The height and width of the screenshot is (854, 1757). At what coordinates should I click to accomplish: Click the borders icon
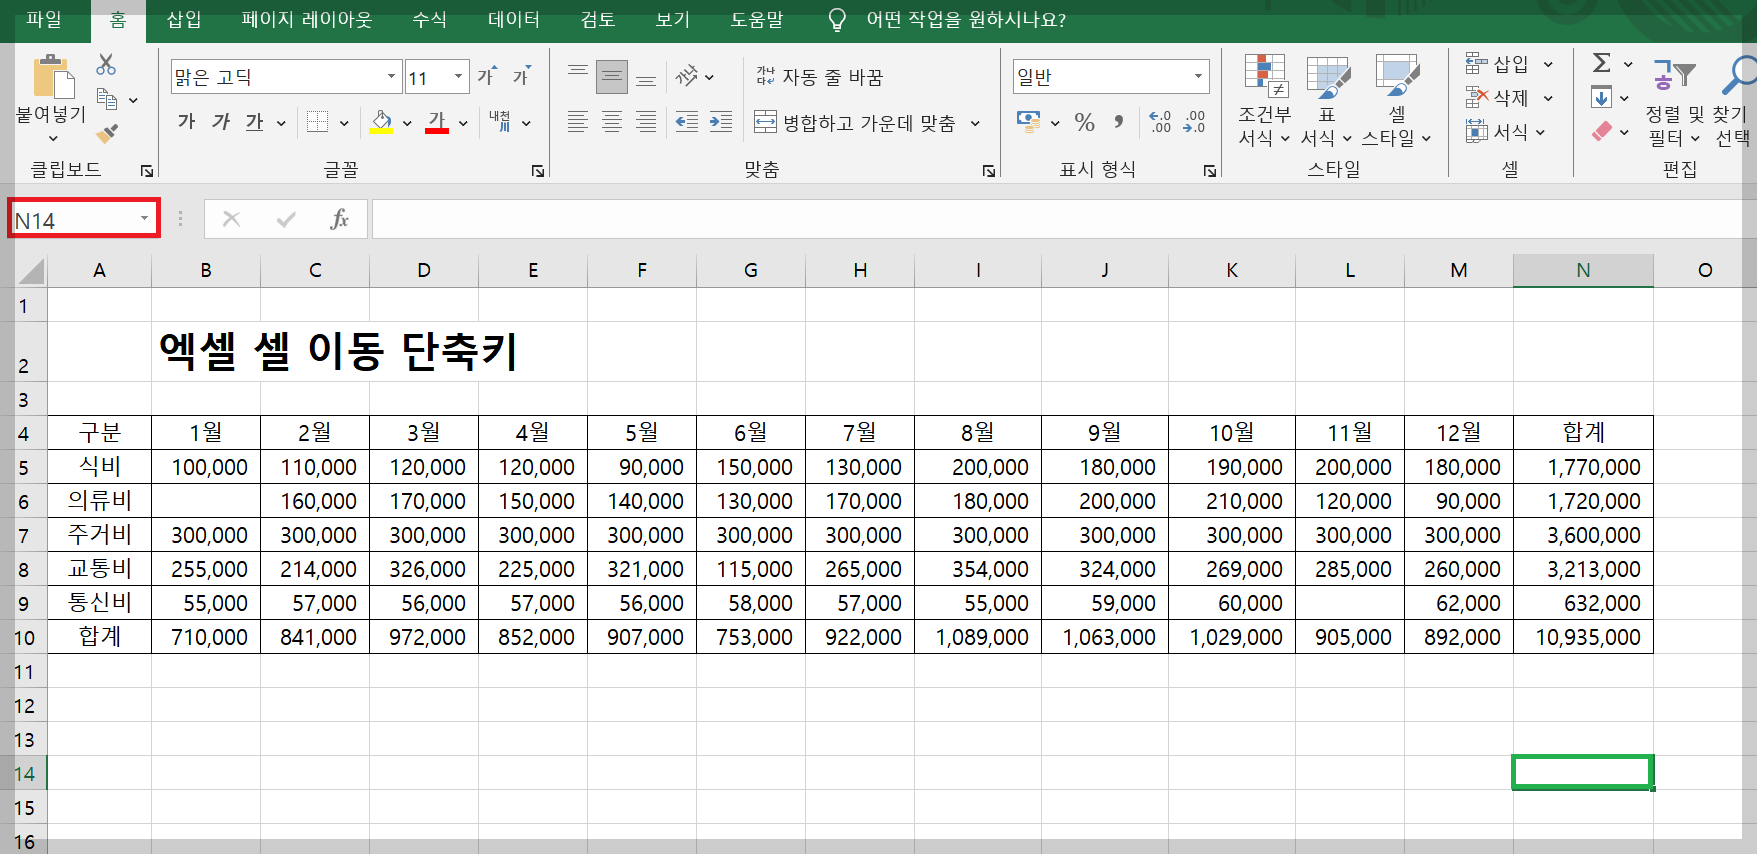click(317, 122)
